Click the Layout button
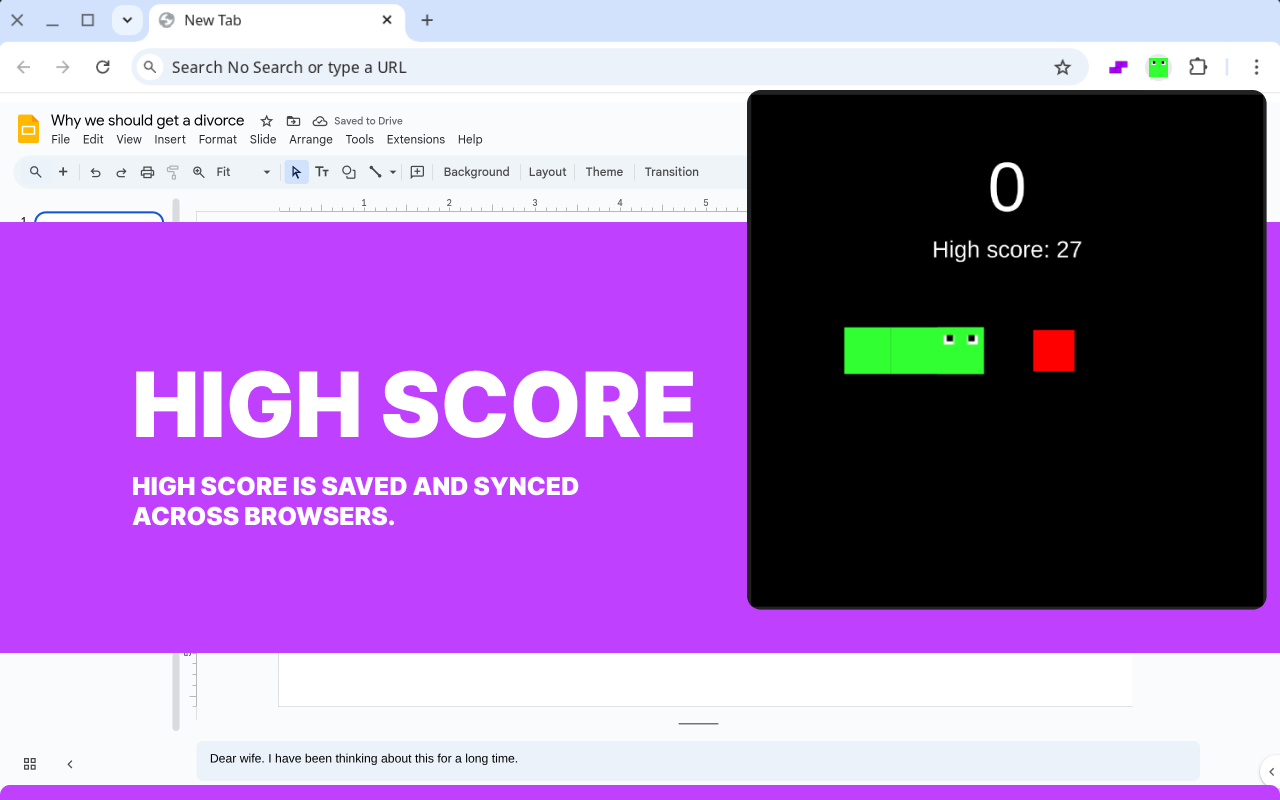This screenshot has height=800, width=1280. [x=548, y=172]
